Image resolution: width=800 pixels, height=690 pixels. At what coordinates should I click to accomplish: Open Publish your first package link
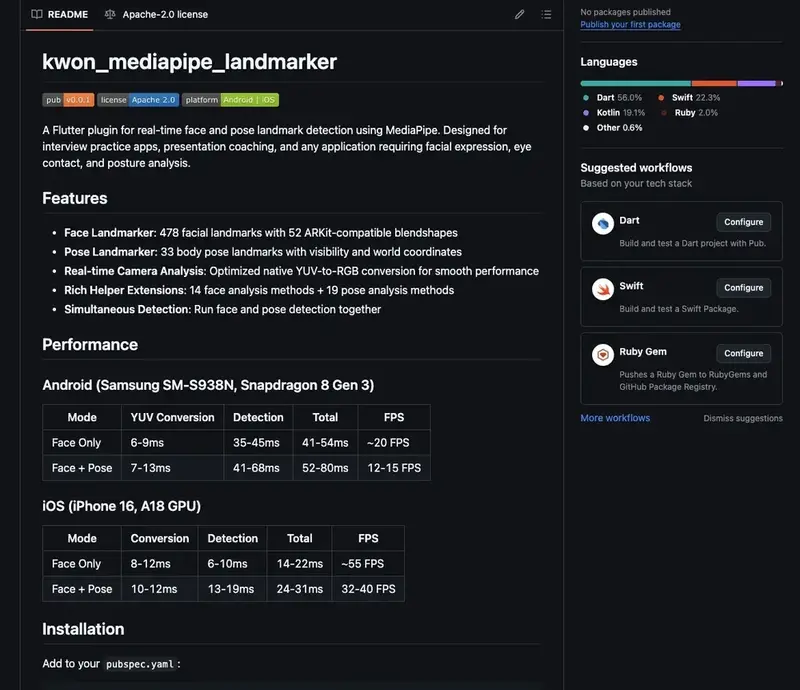630,24
